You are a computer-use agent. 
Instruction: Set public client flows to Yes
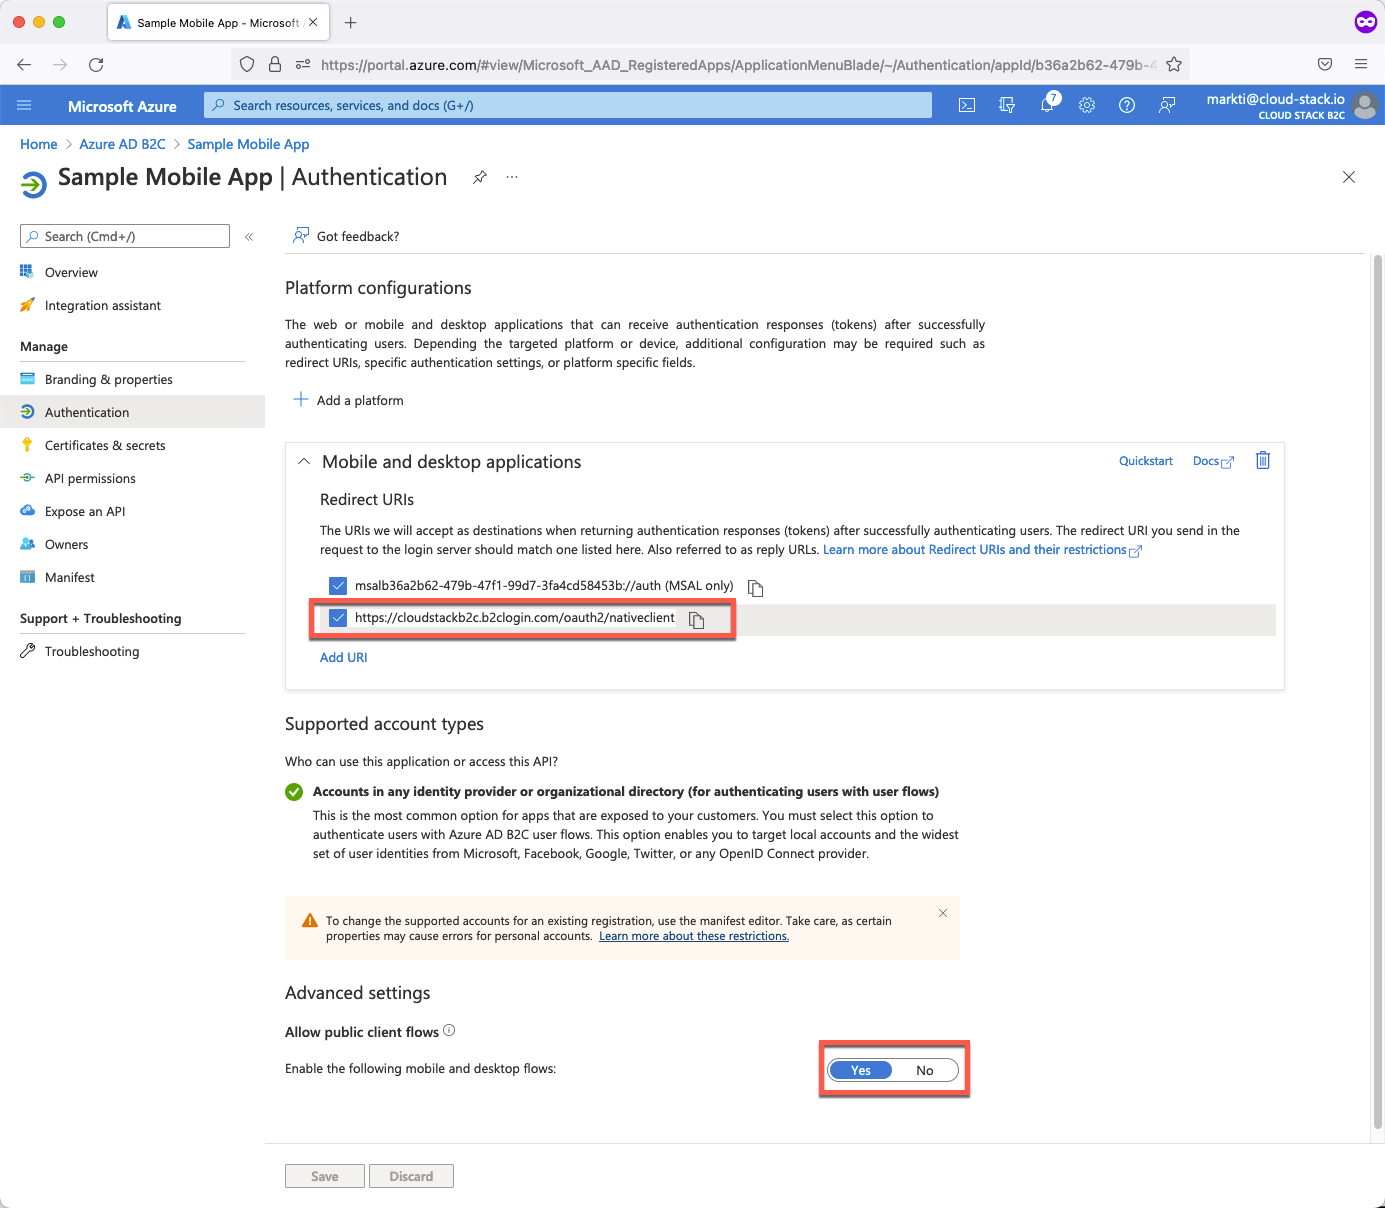[861, 1070]
